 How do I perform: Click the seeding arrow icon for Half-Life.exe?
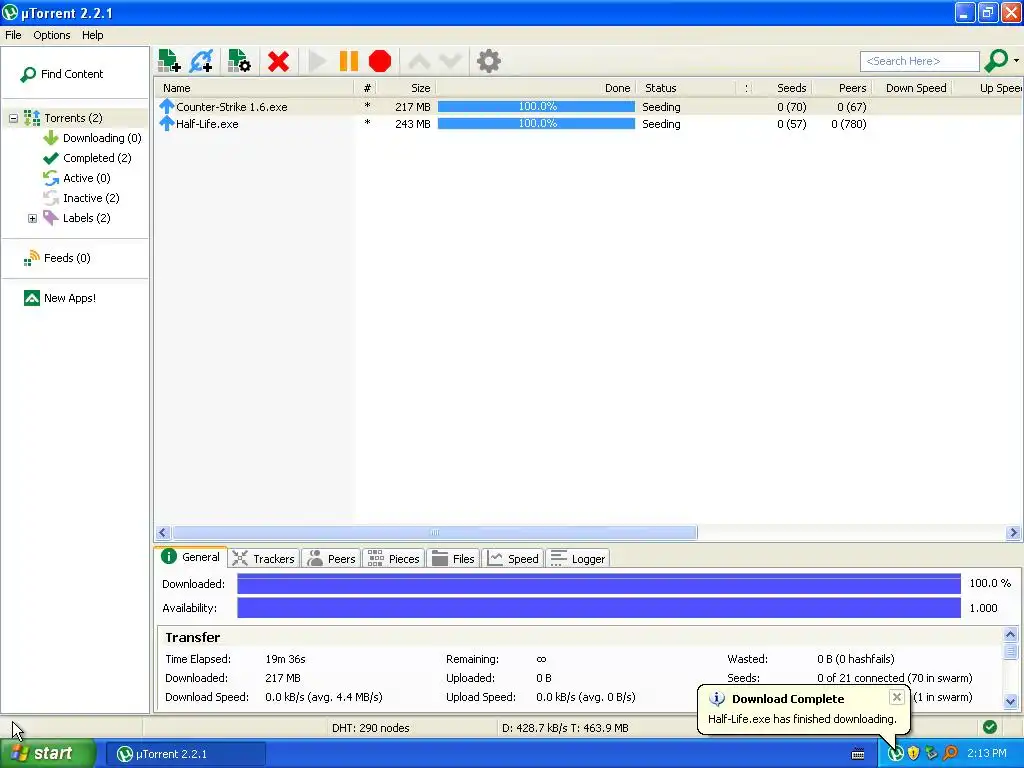pos(167,123)
